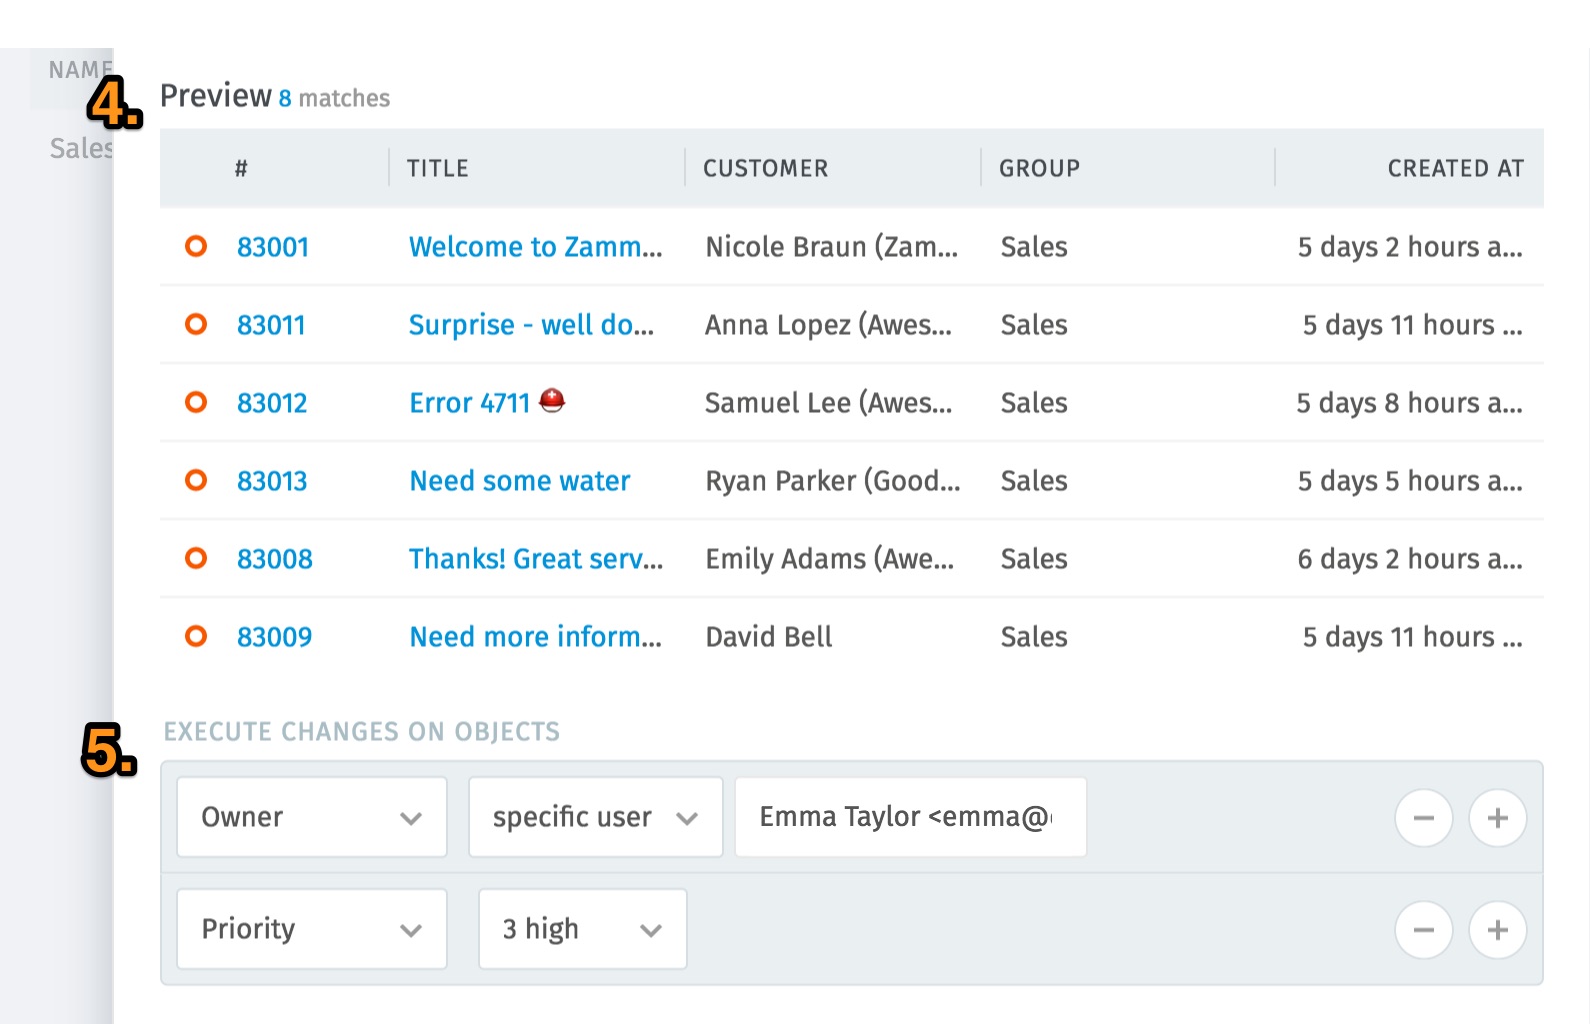
Task: Sort by the # column header
Action: pos(241,168)
